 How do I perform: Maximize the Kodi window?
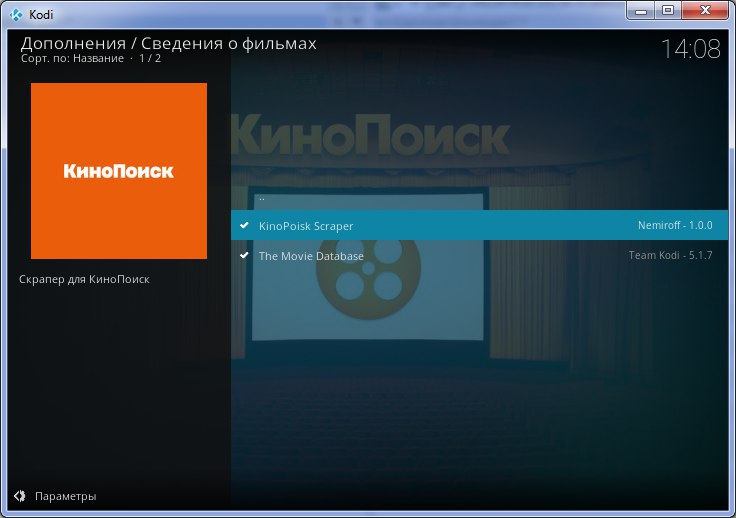click(x=668, y=11)
